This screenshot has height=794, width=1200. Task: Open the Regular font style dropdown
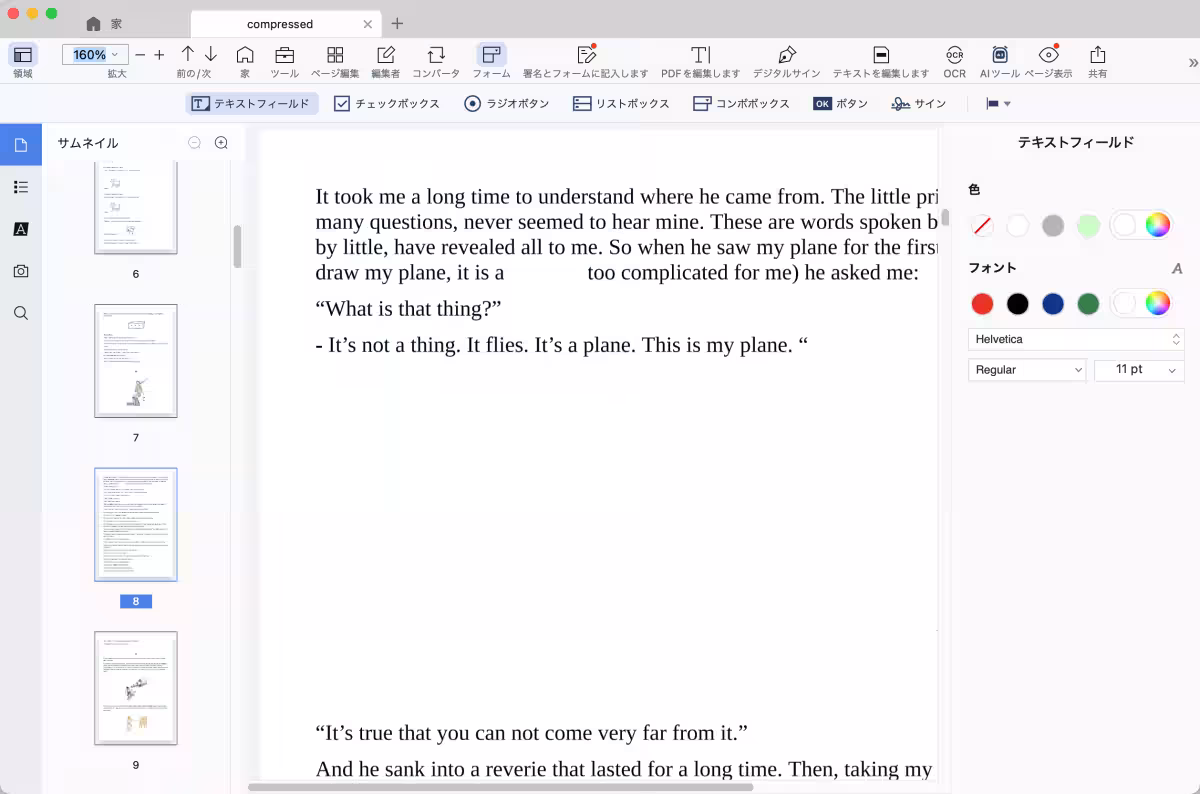1027,370
